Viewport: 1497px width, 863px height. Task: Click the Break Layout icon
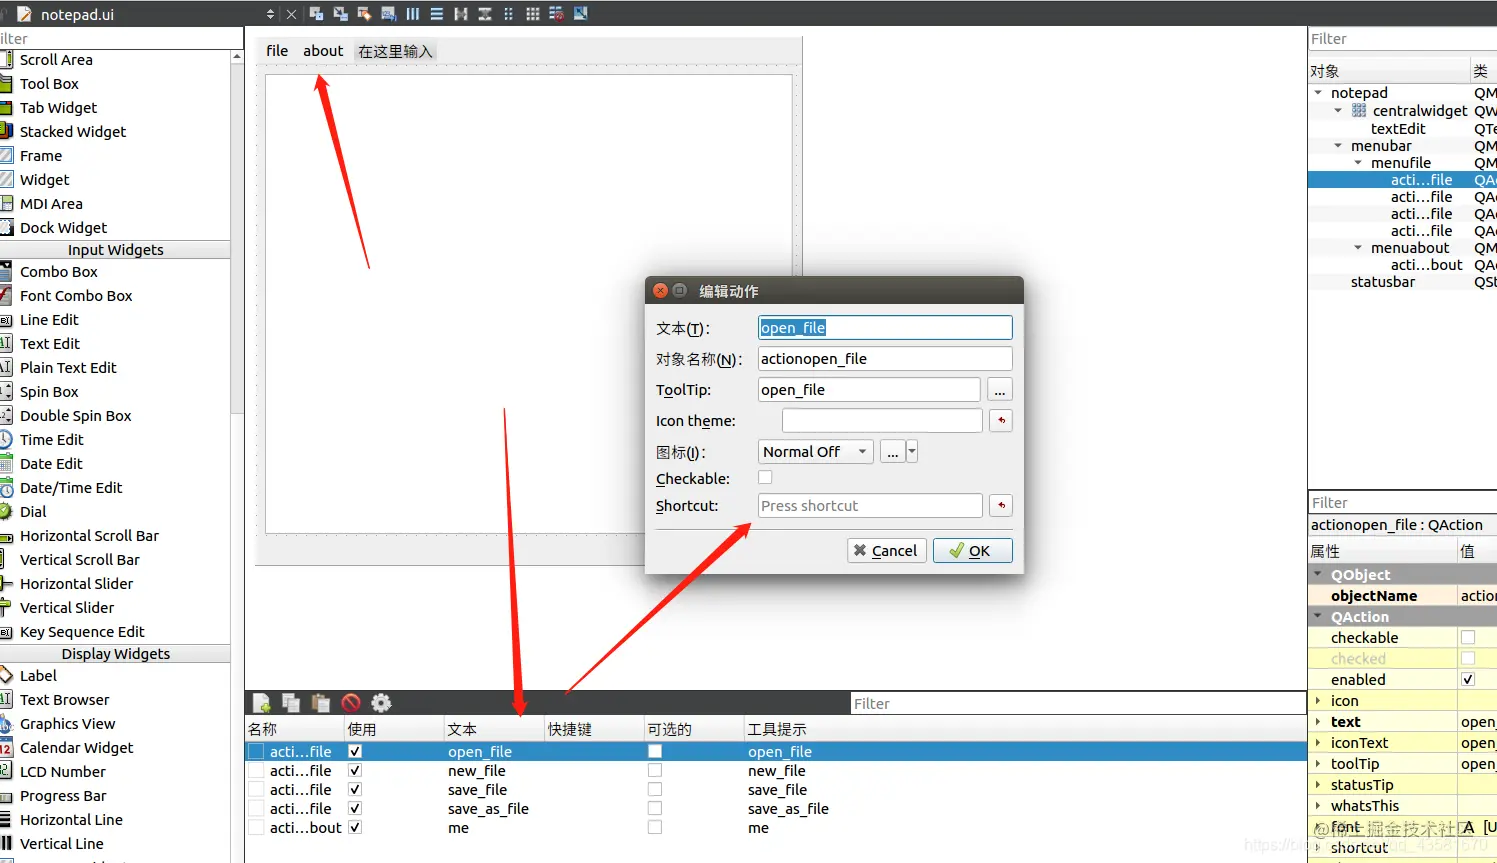click(x=556, y=14)
